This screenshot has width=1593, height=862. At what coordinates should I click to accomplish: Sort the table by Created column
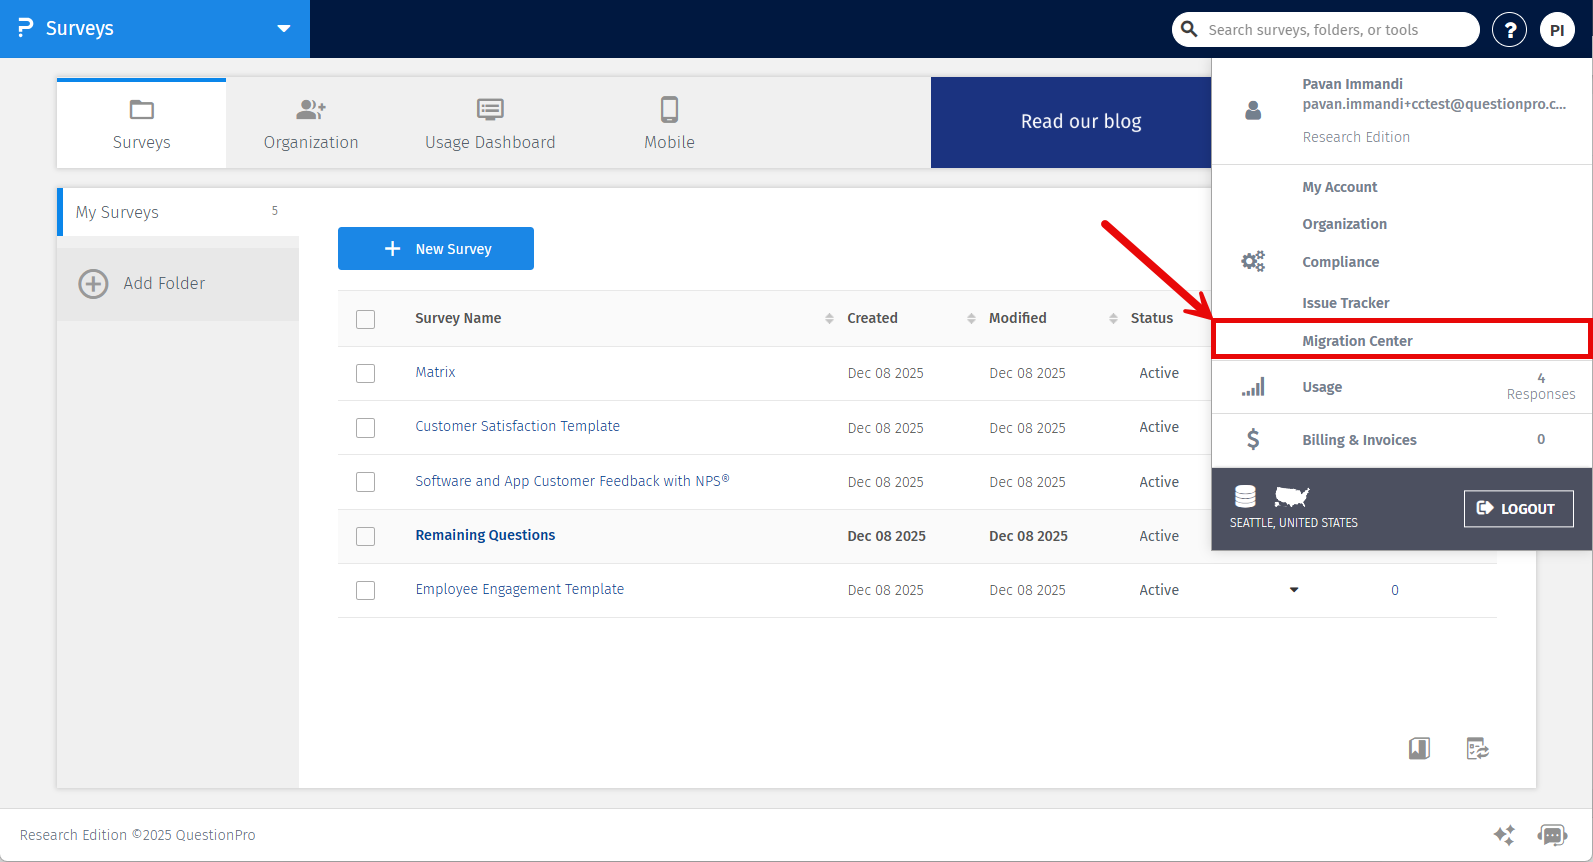tap(872, 318)
